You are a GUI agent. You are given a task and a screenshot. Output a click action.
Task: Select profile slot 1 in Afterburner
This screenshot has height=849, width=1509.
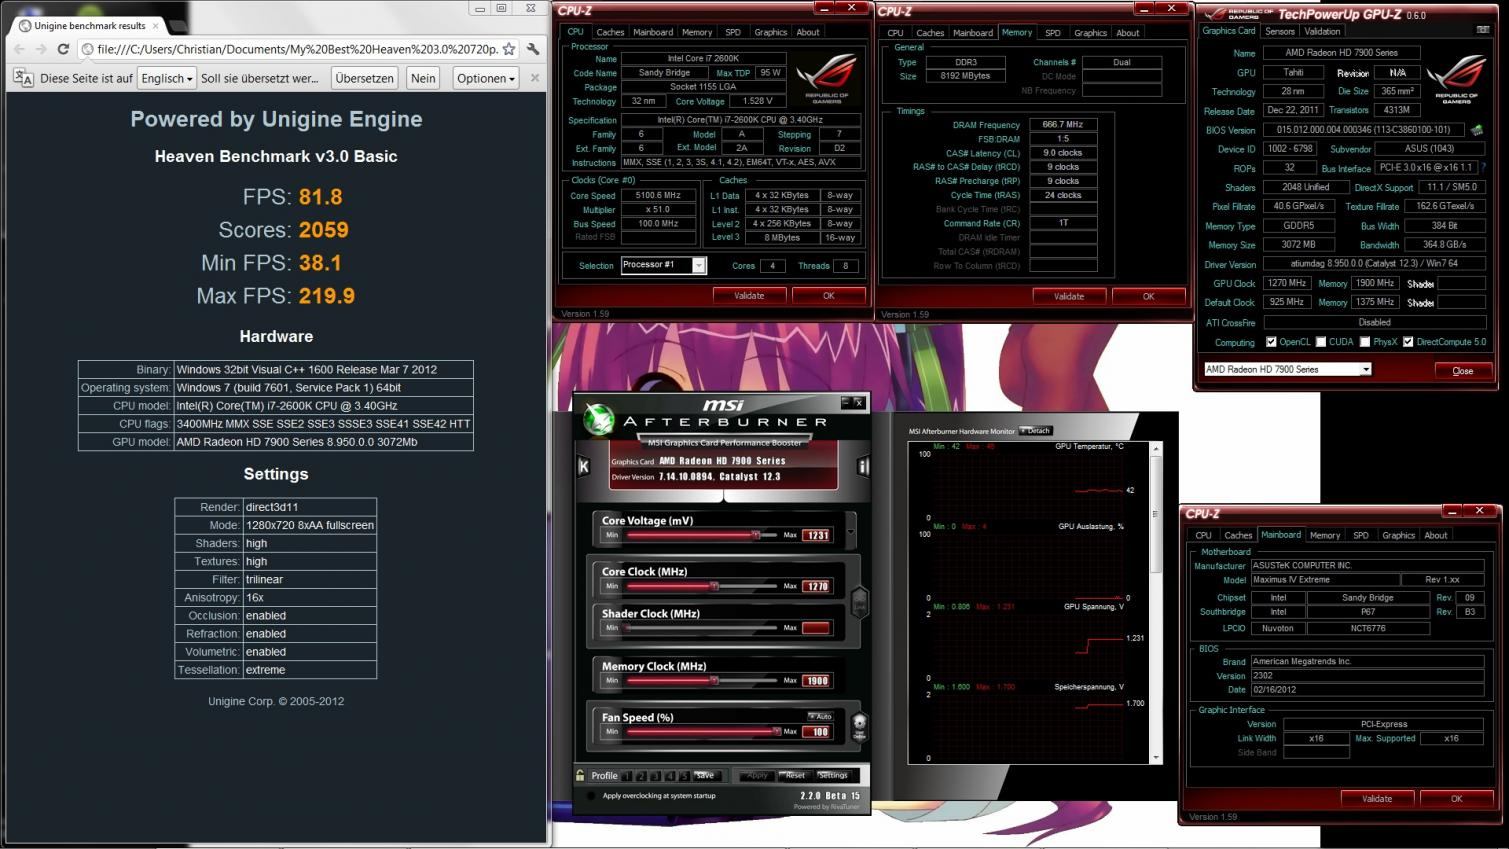click(627, 776)
